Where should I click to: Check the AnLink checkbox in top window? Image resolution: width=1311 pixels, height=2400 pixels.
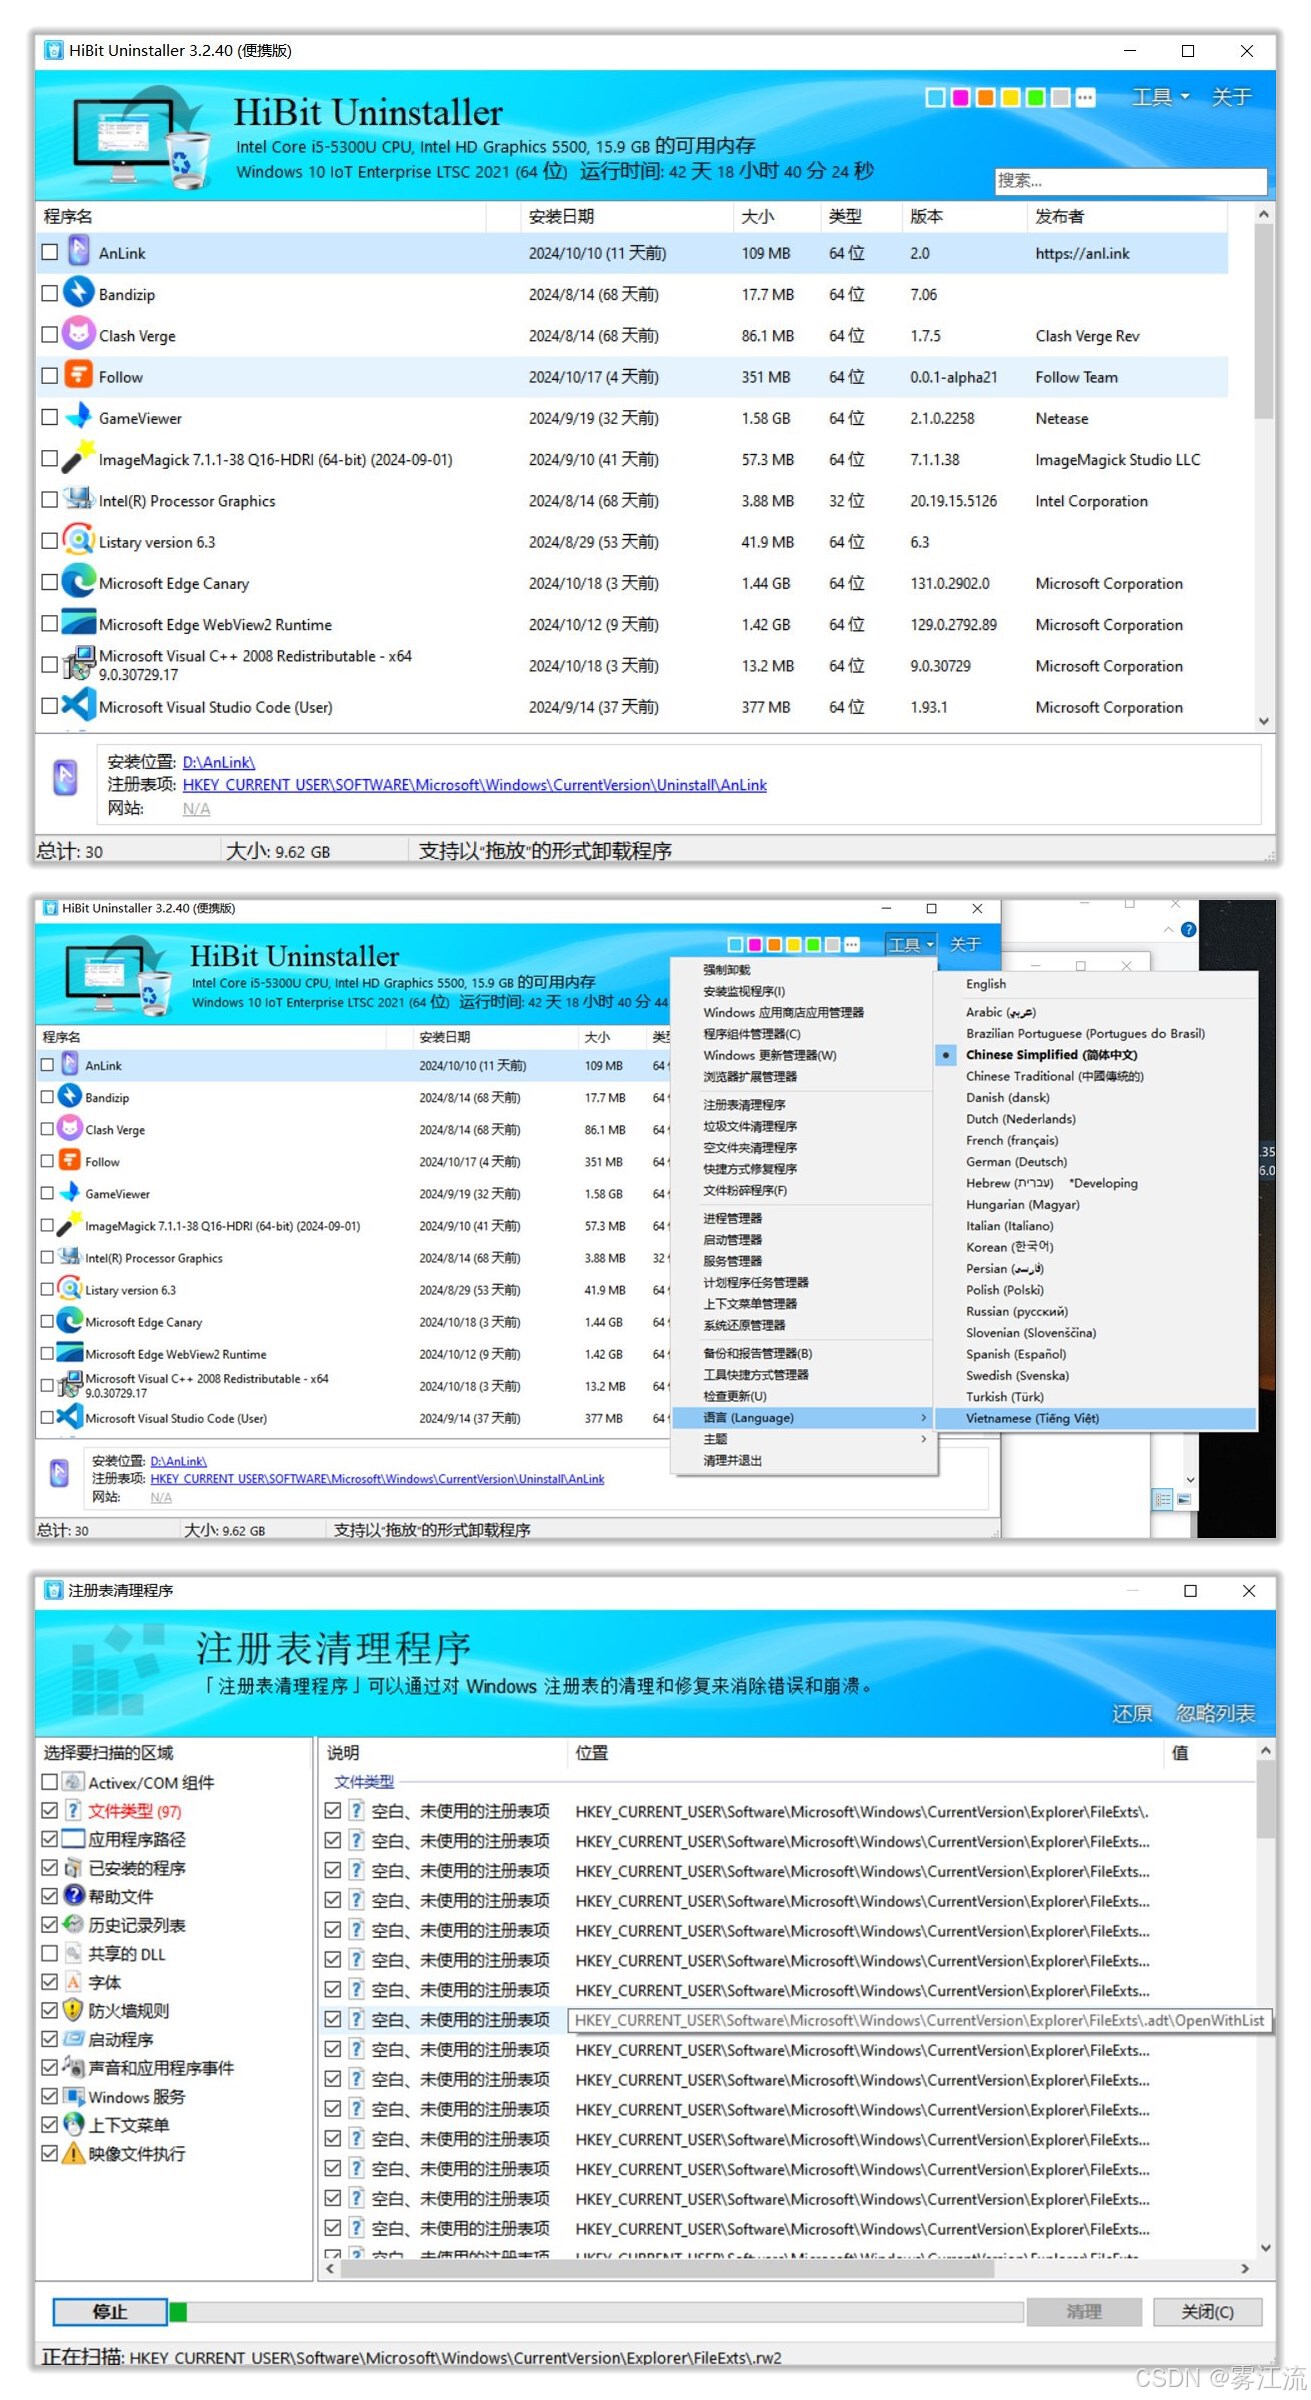point(49,252)
